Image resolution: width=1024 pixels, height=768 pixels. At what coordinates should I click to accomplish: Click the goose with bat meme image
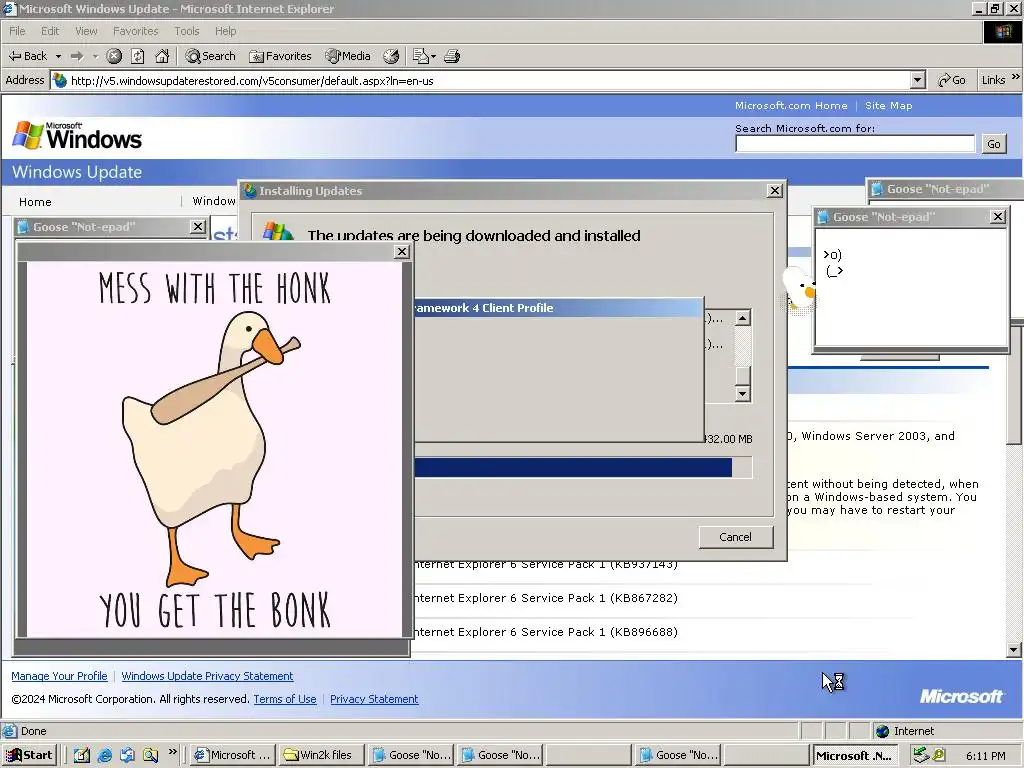click(x=214, y=449)
